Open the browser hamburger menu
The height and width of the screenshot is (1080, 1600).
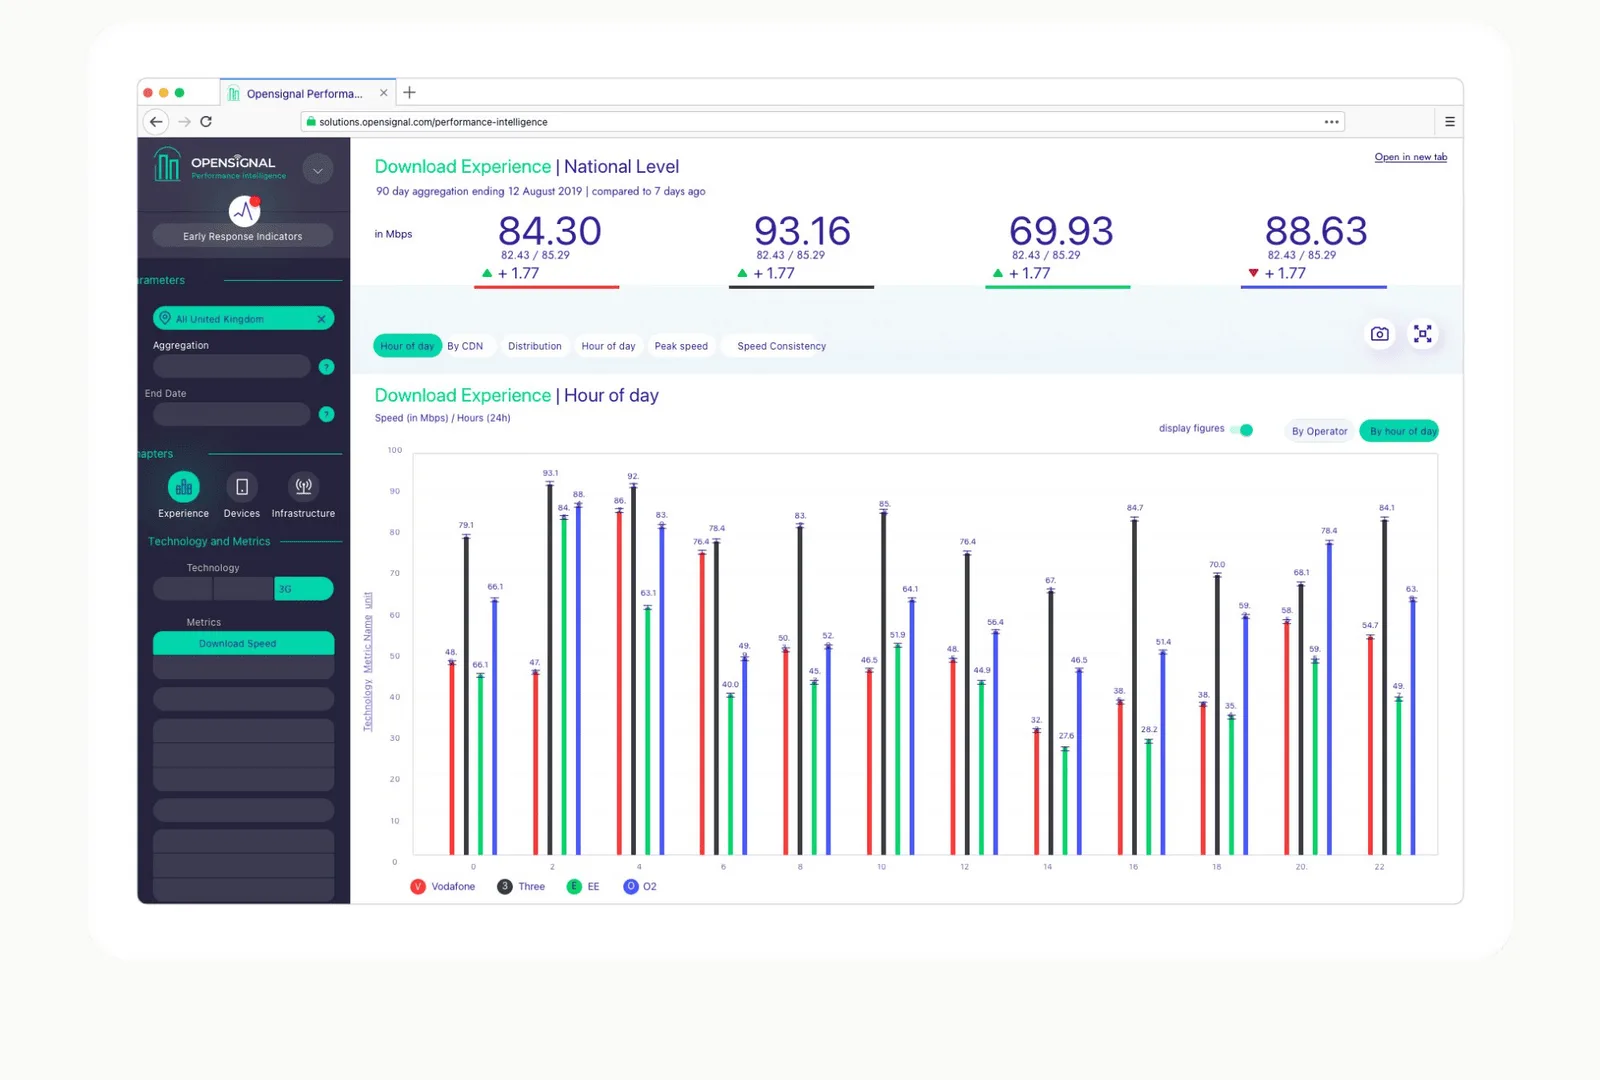click(x=1449, y=122)
